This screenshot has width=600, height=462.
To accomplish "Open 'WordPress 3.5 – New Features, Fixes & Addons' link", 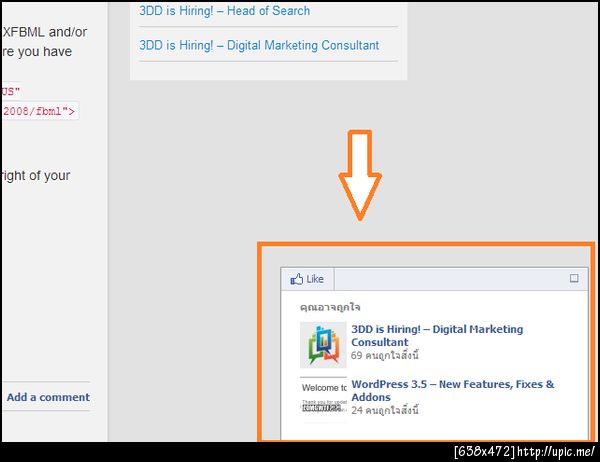I will click(x=452, y=390).
